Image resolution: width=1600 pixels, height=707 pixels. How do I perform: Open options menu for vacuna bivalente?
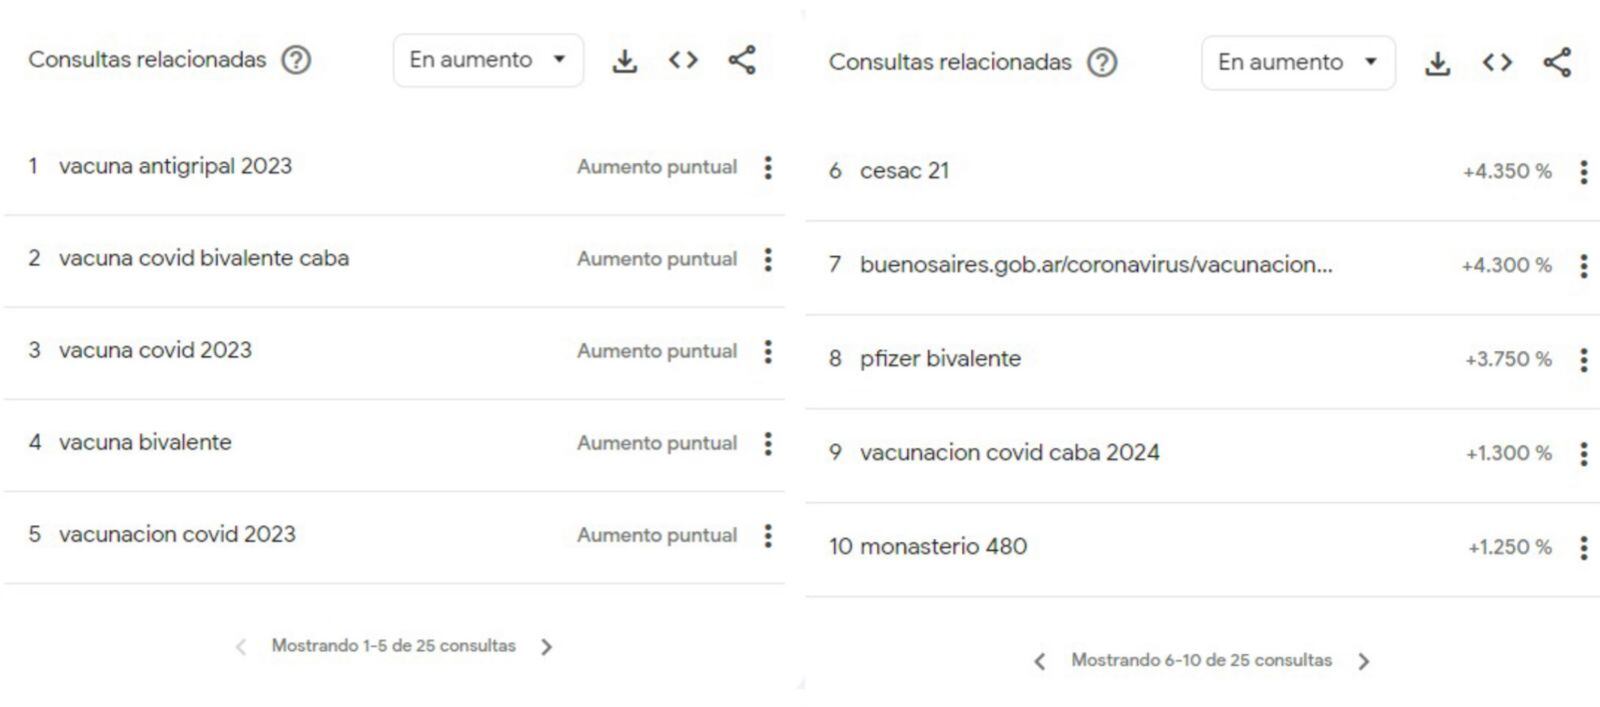[x=768, y=443]
